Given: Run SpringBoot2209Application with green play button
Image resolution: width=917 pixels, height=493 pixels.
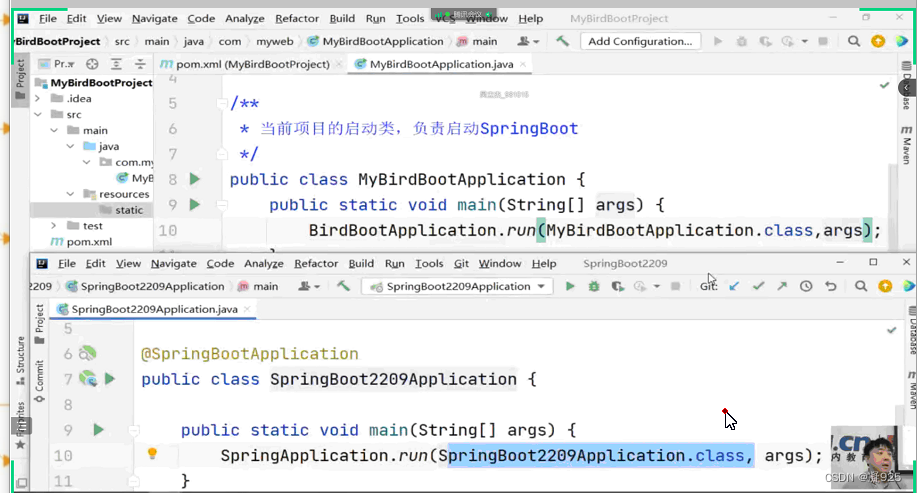Looking at the screenshot, I should (570, 287).
